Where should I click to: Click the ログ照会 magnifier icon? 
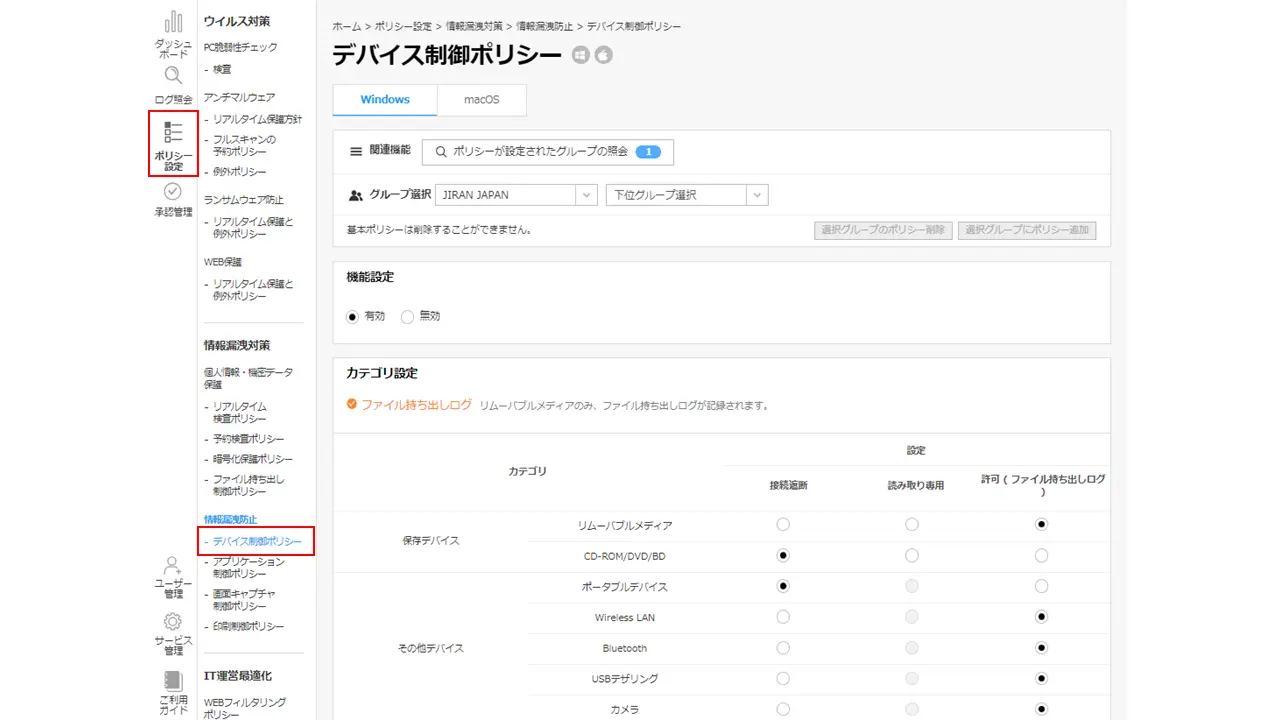(173, 76)
